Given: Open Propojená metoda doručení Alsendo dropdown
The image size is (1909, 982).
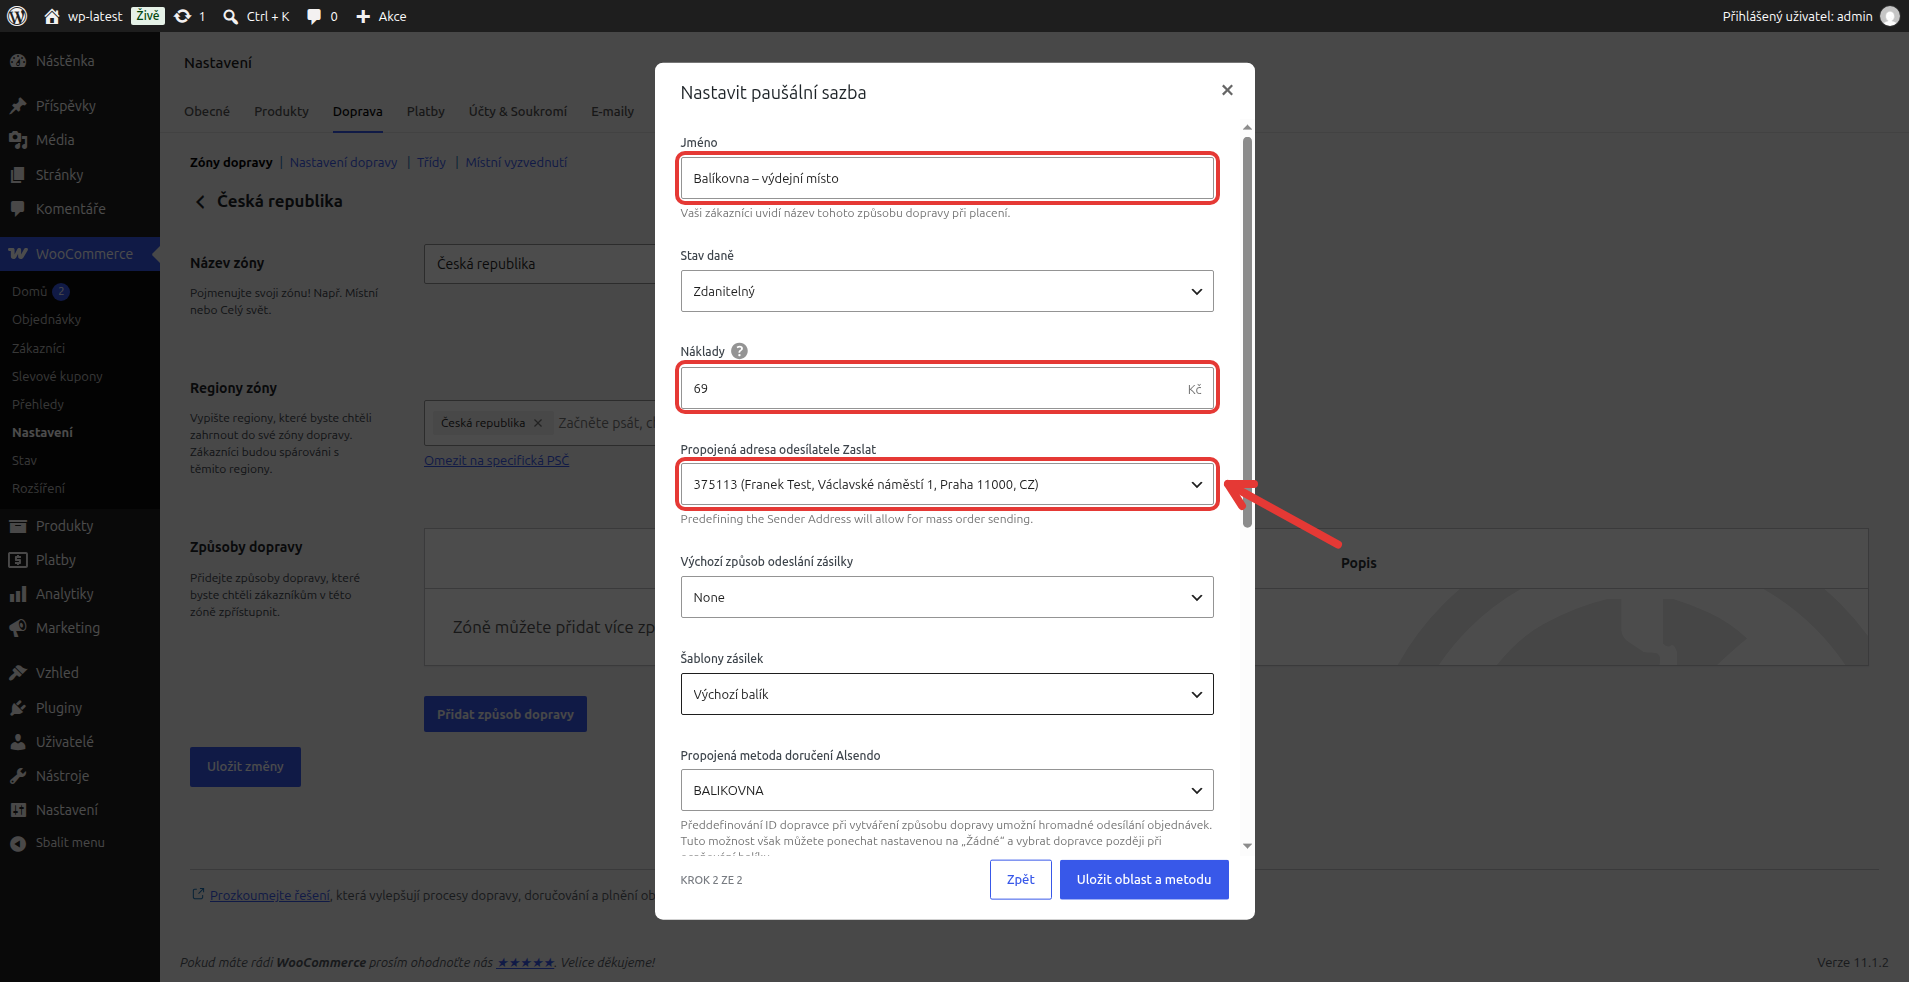Looking at the screenshot, I should coord(947,790).
